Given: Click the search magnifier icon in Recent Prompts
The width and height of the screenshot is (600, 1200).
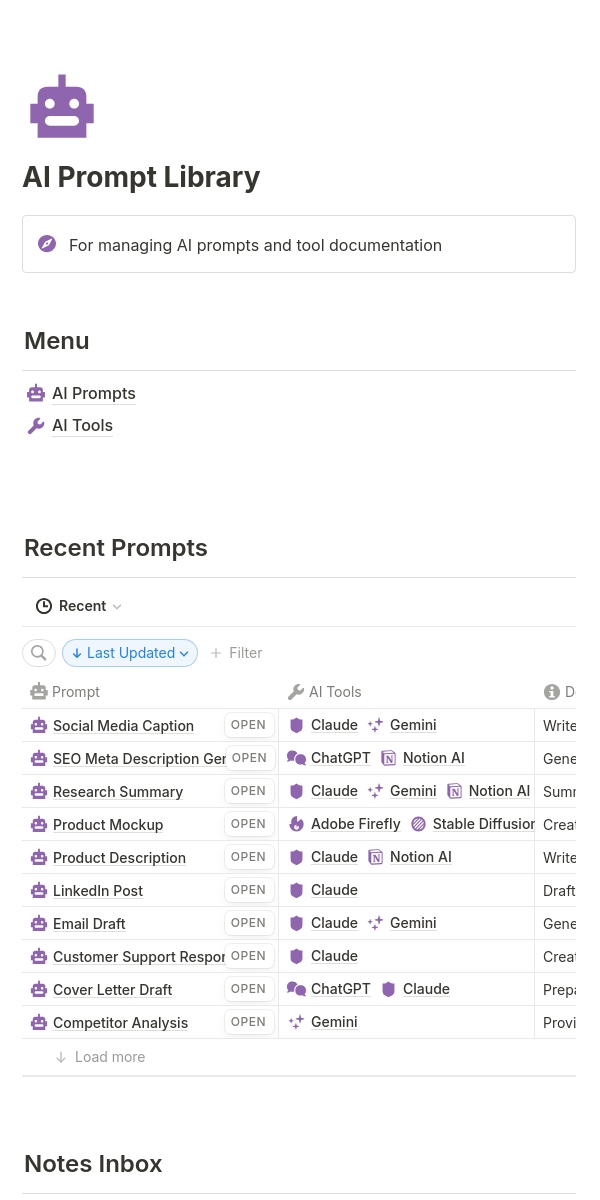Looking at the screenshot, I should (39, 653).
